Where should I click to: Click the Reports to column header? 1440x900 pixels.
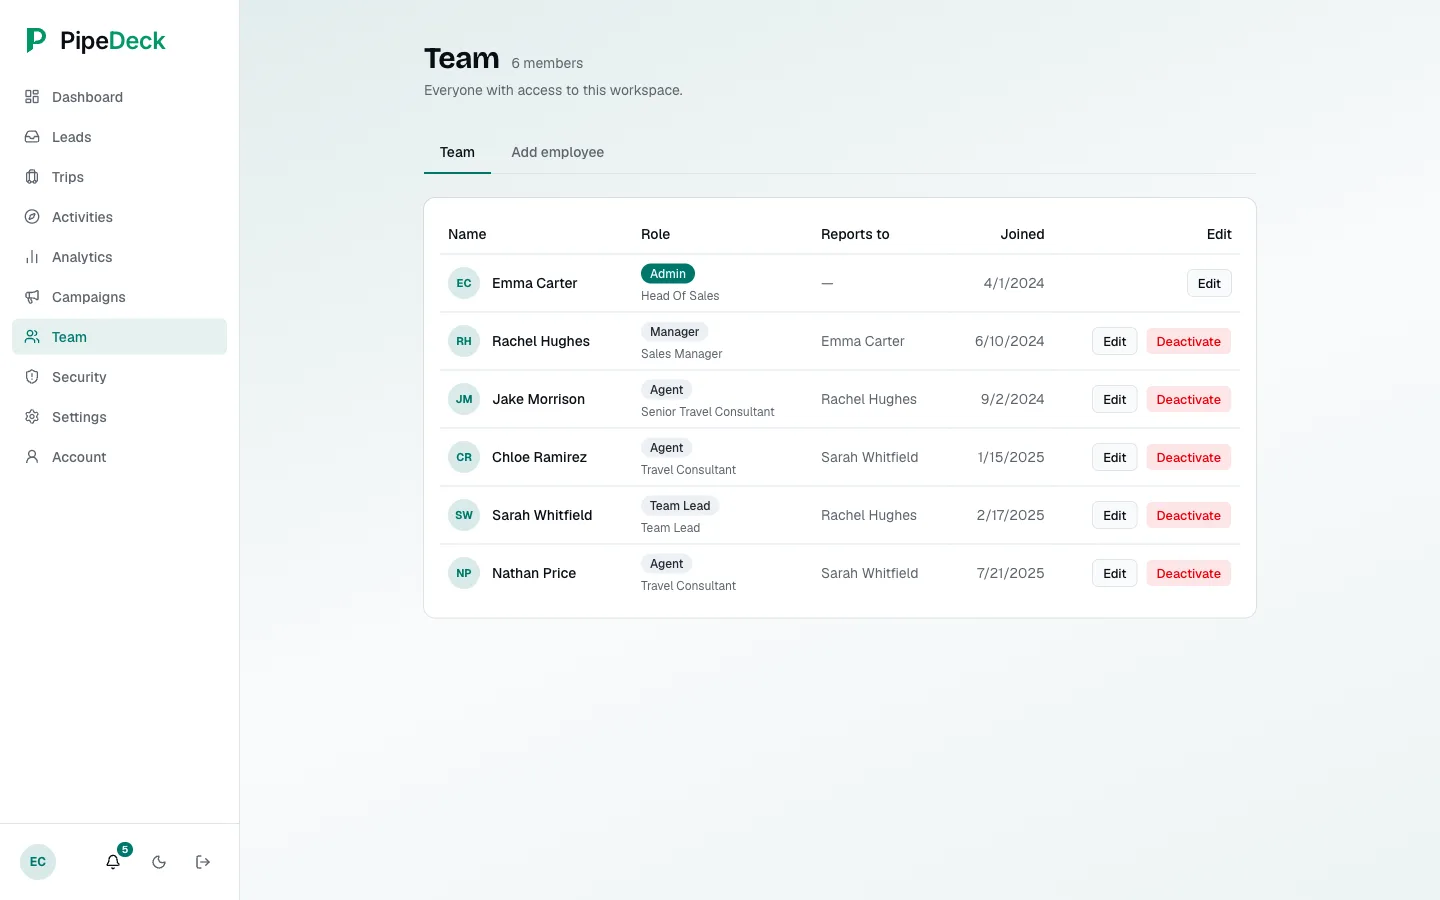[855, 234]
